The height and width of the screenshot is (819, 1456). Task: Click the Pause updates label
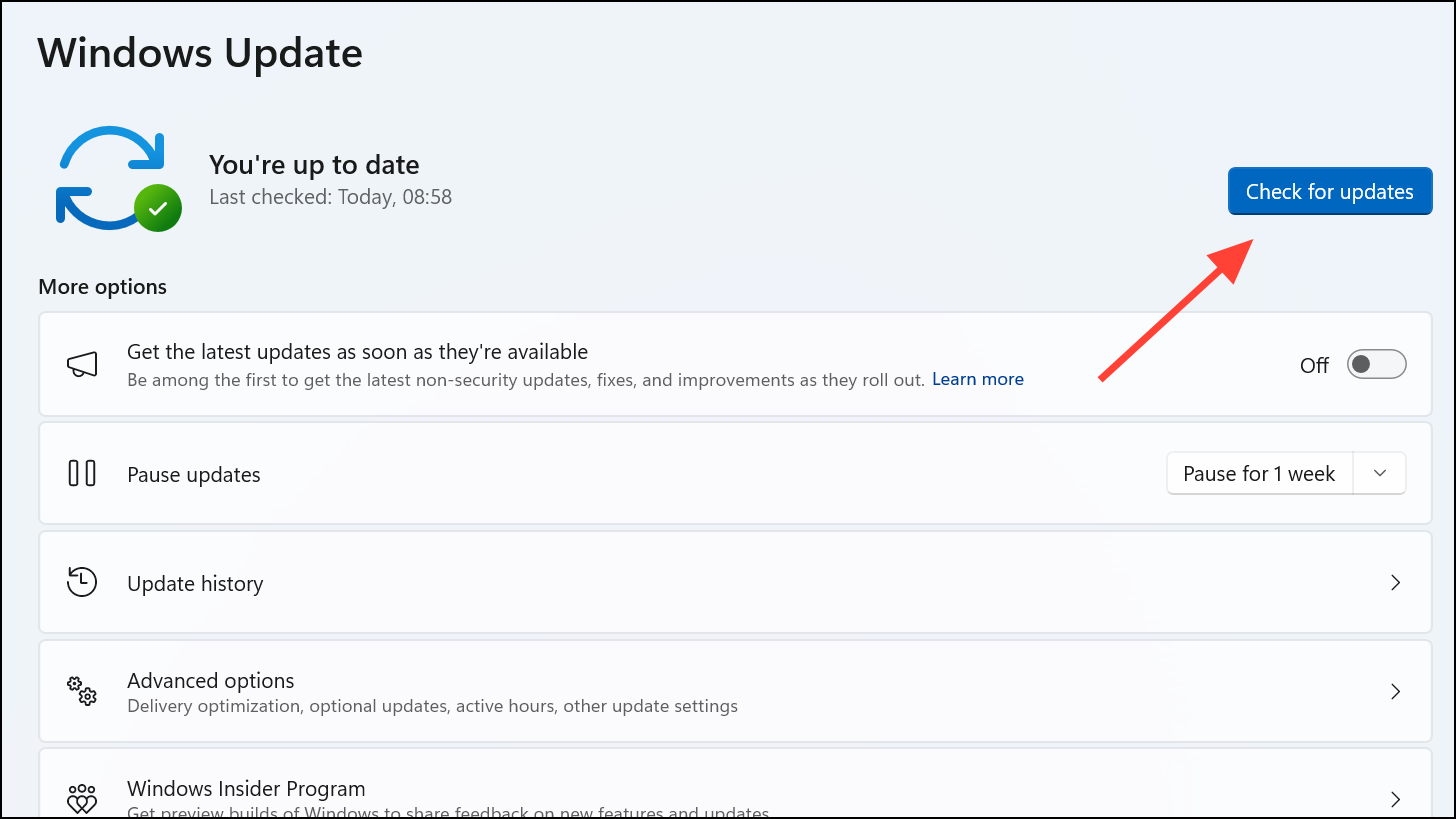point(194,475)
